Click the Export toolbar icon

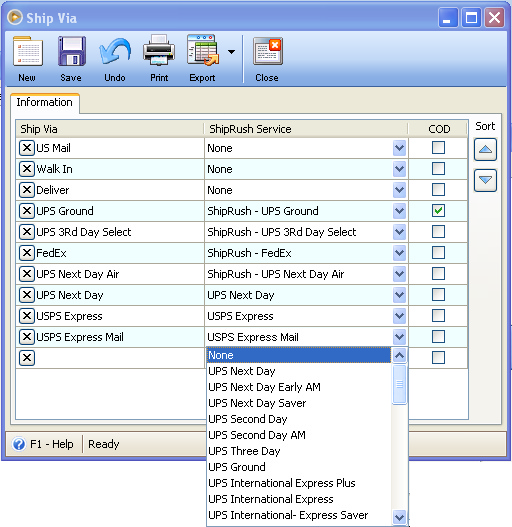[x=203, y=50]
